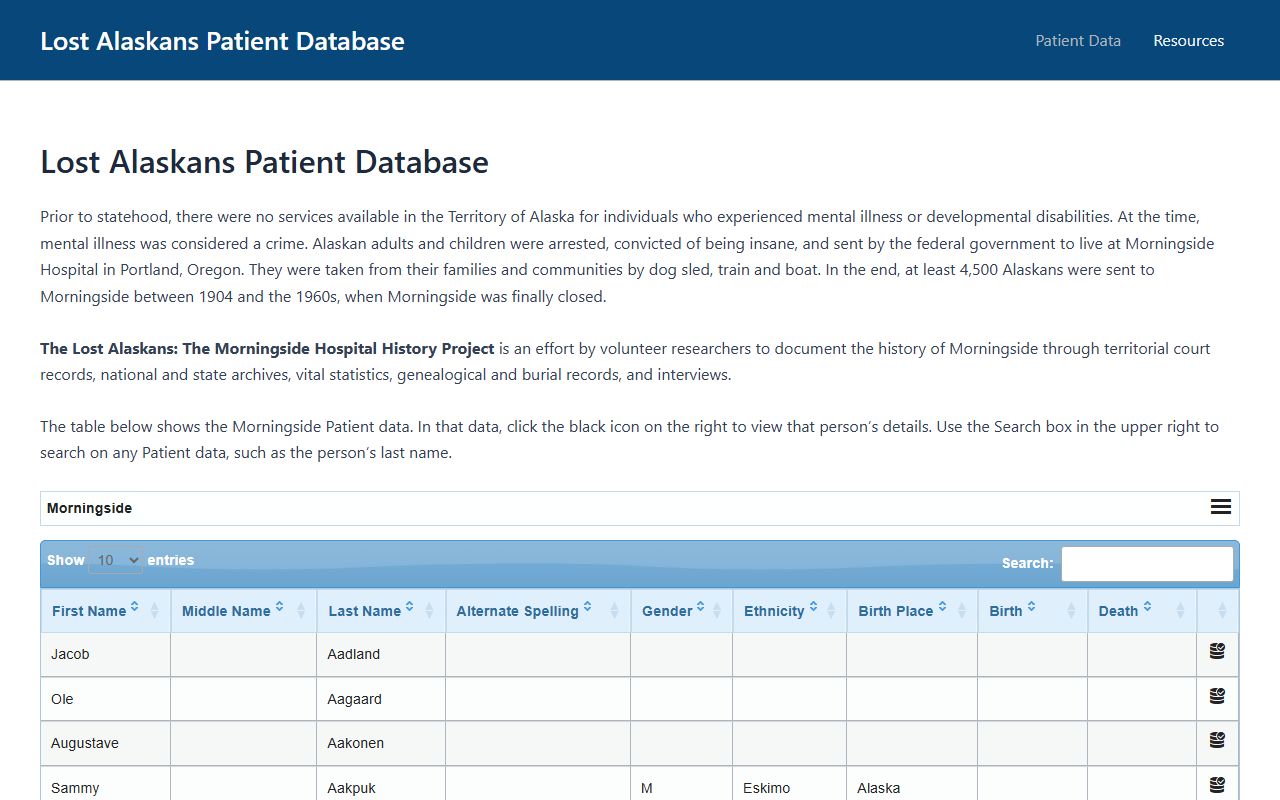Click blue sort arrows beside Ethnicity label
This screenshot has width=1280, height=800.
(813, 608)
